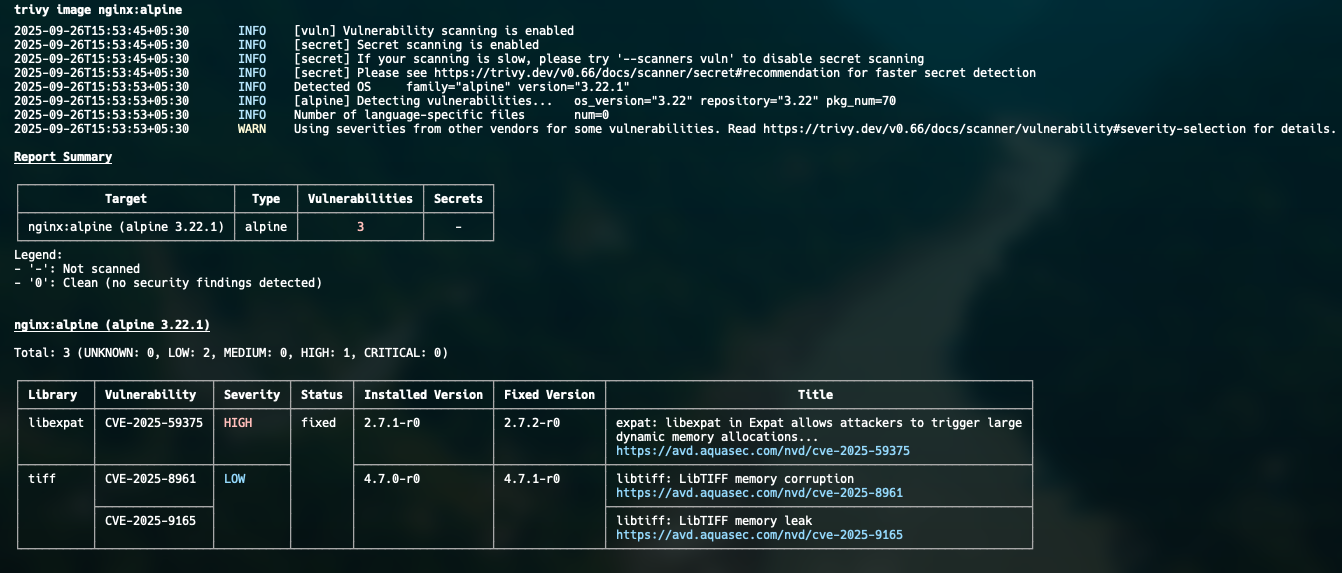Screen dimensions: 1342x573
Task: Select CVE-2025-9165 in the Vulnerability column
Action: click(150, 521)
